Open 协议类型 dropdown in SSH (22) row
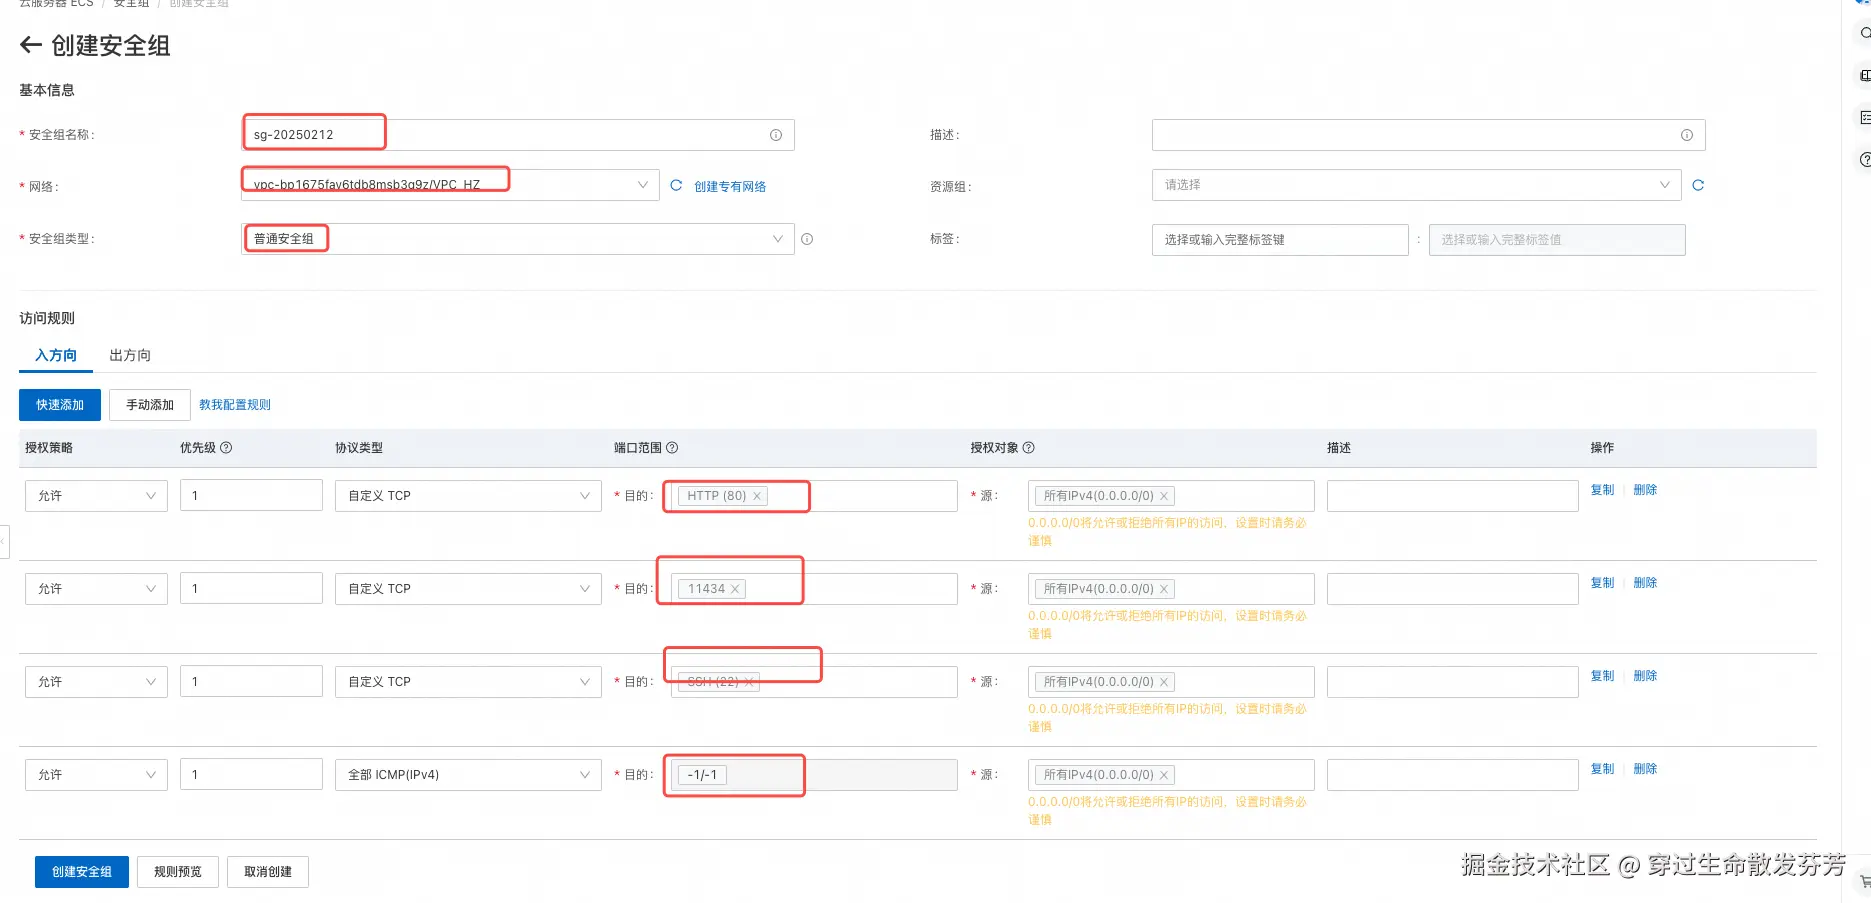1871x903 pixels. 468,682
